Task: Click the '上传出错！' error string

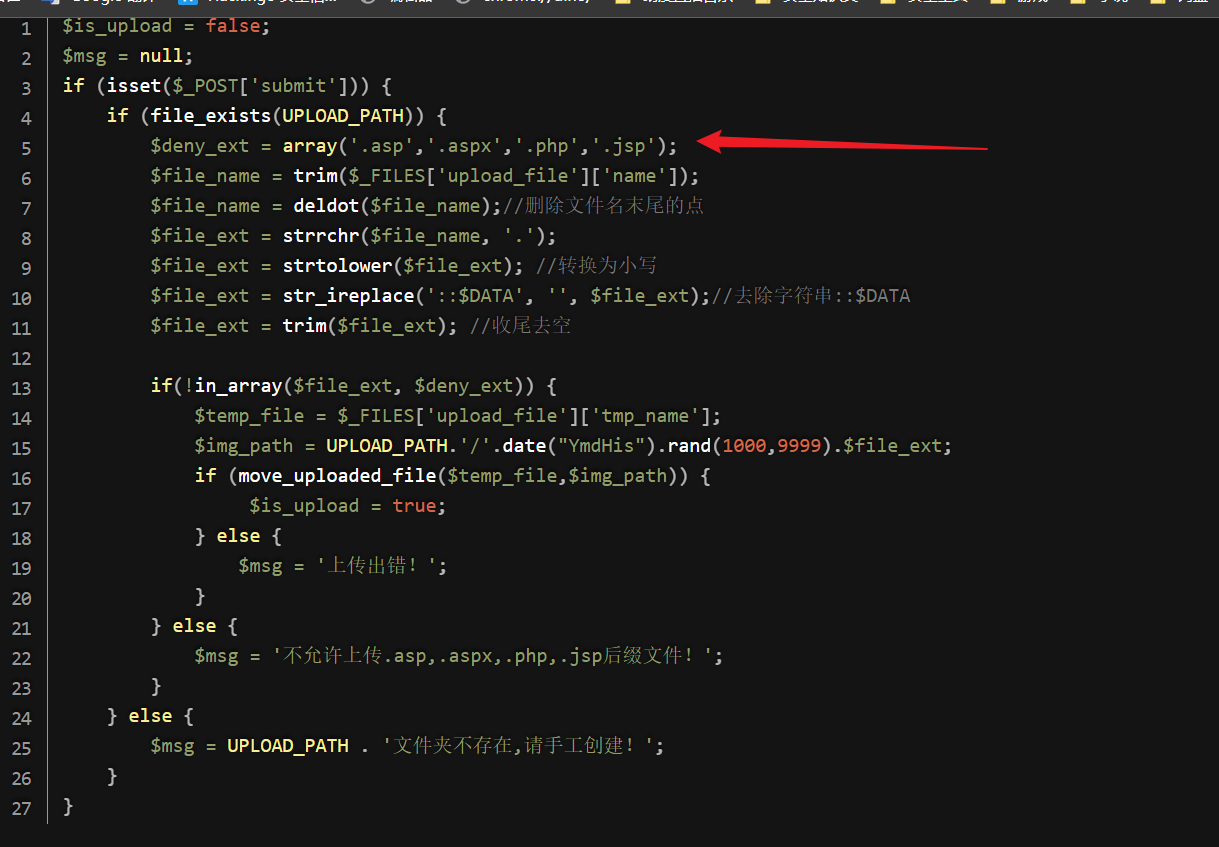Action: click(376, 566)
